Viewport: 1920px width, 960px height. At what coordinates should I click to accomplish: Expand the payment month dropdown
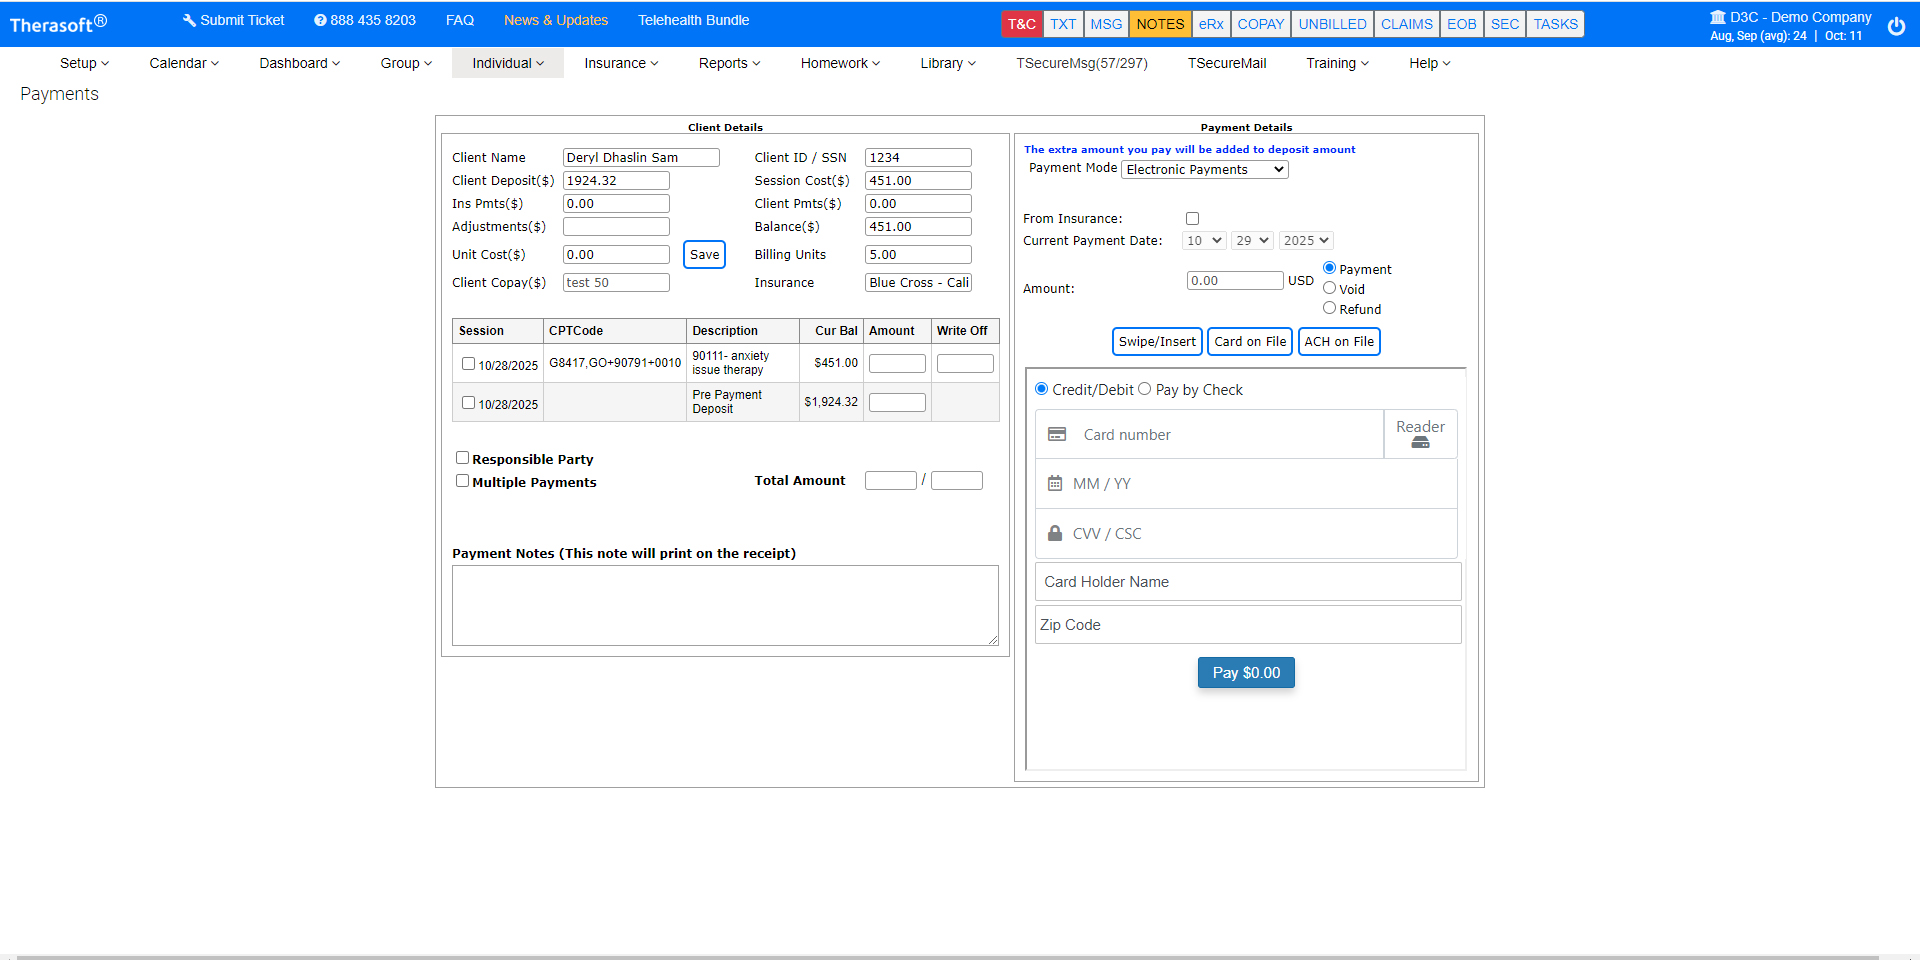1204,241
